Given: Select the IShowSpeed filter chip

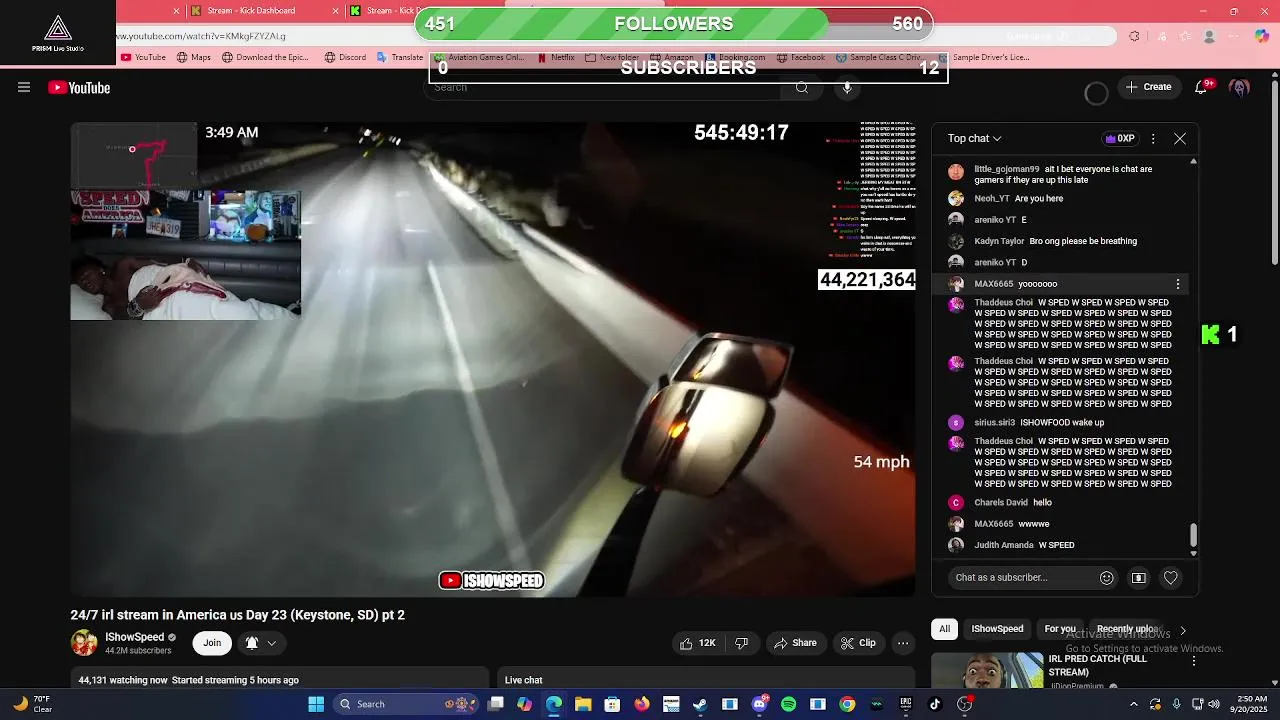Looking at the screenshot, I should tap(997, 629).
